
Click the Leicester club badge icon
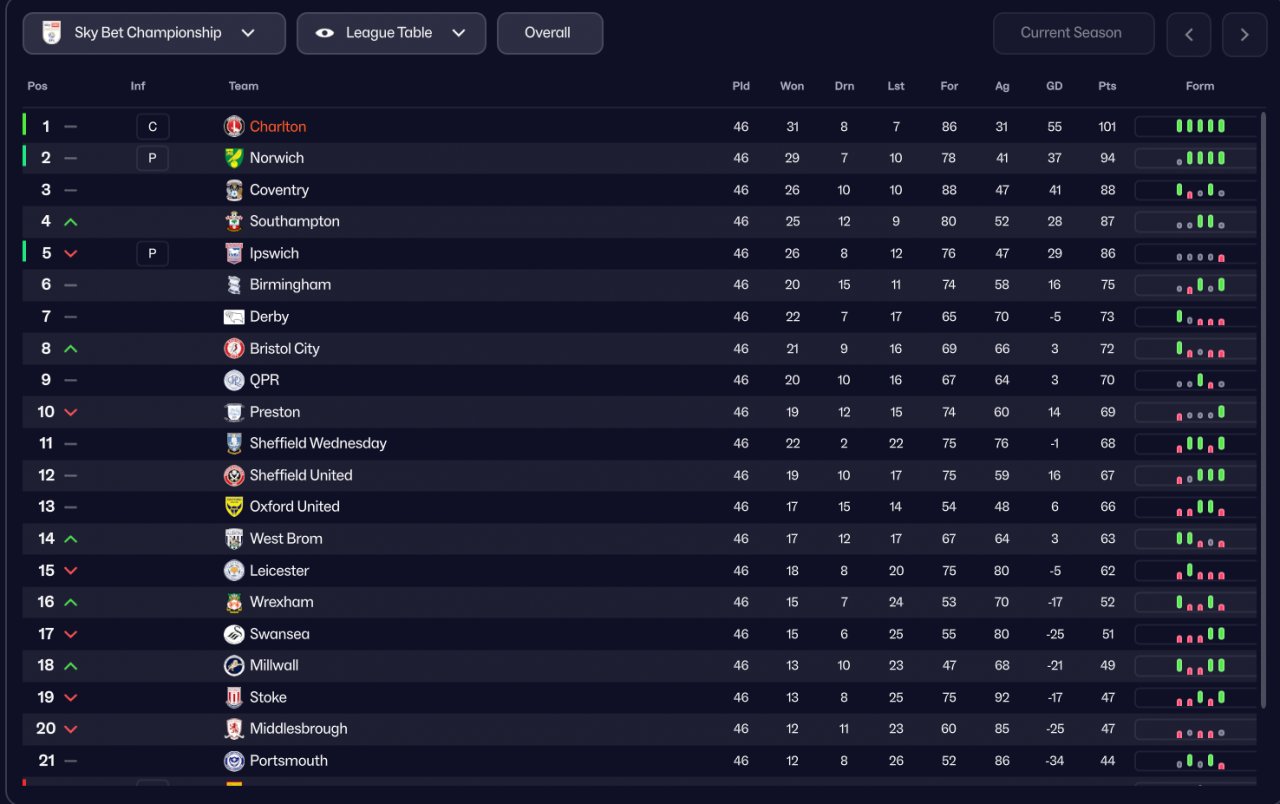[x=234, y=570]
